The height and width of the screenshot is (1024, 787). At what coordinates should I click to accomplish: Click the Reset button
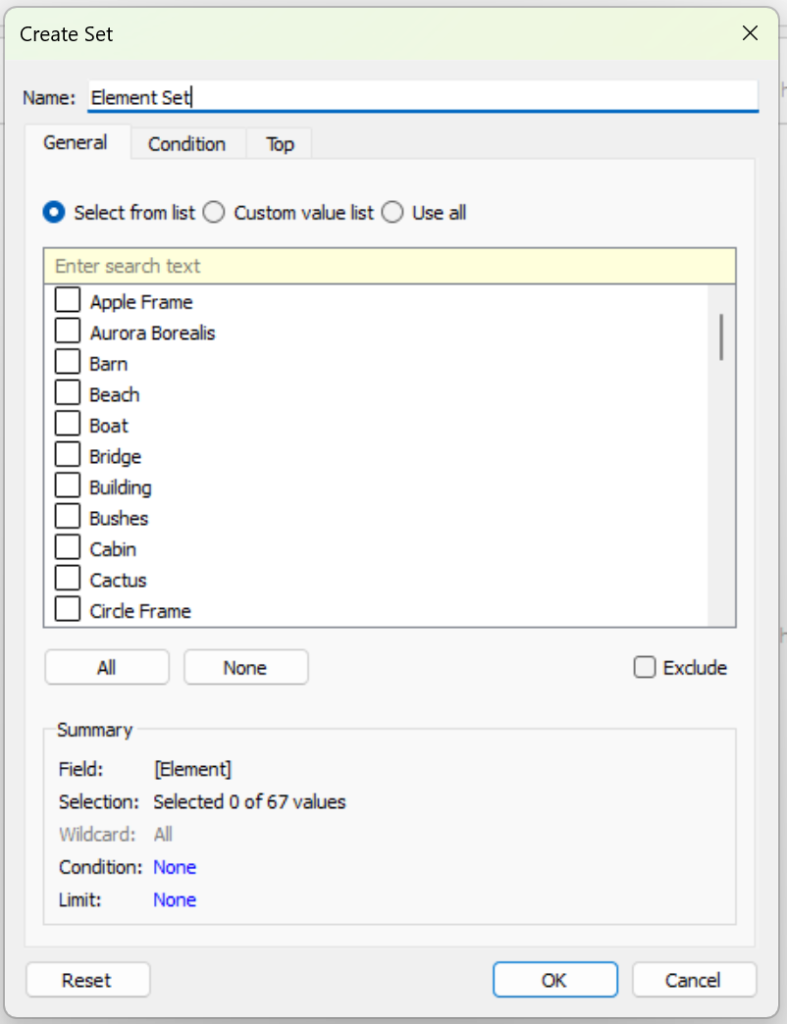[88, 980]
